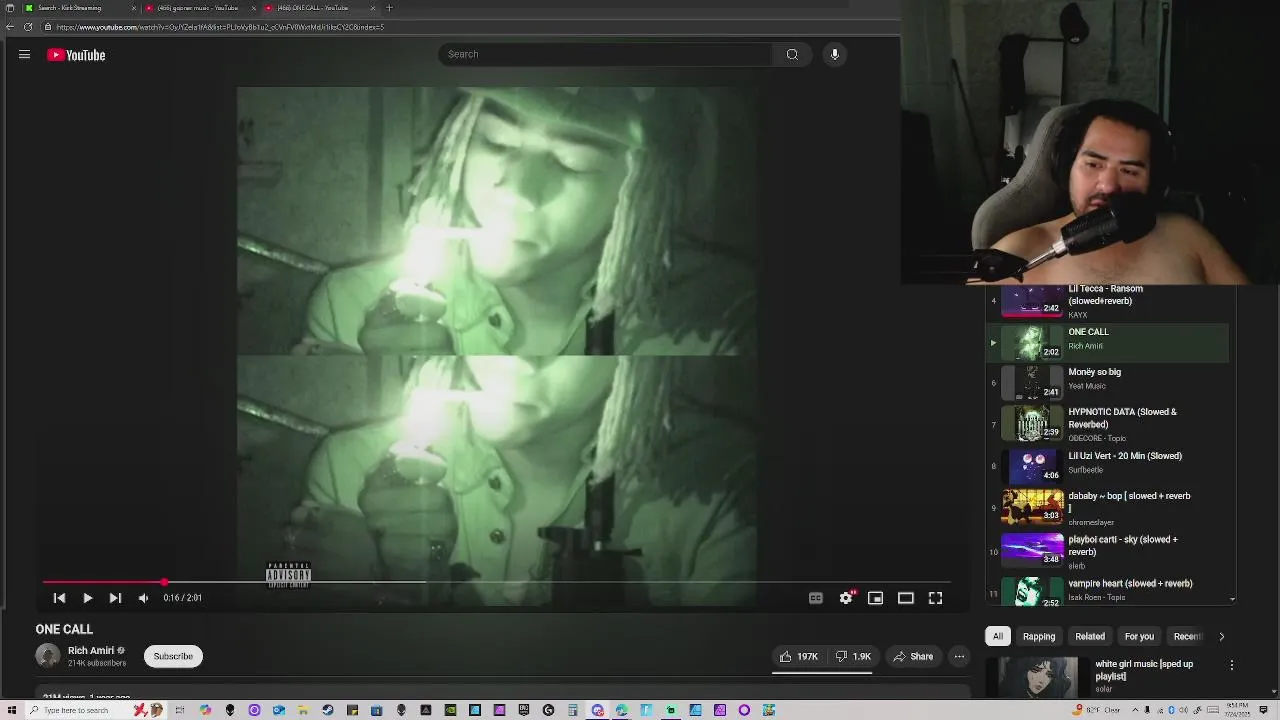Open browser tab actions menu icon
Screen dimensions: 1280x720
point(9,8)
